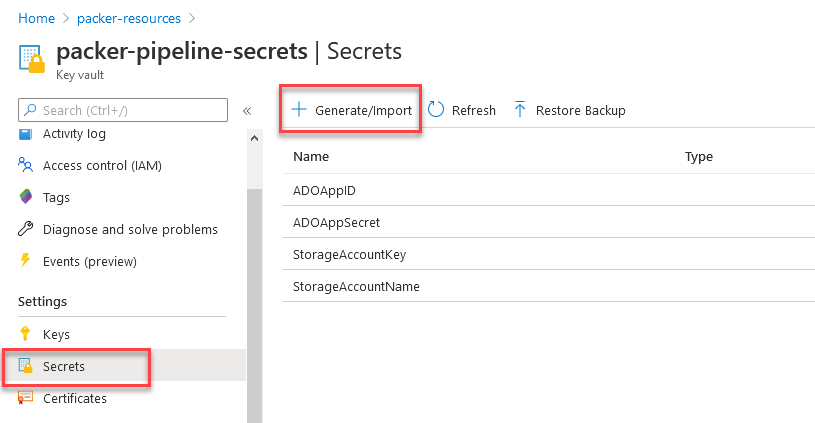The image size is (815, 423).
Task: Click the Restore Backup button
Action: coord(569,110)
